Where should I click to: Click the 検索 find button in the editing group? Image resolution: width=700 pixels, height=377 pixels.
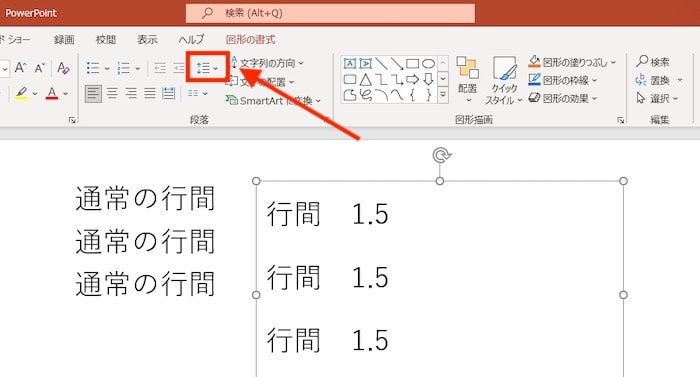point(653,62)
